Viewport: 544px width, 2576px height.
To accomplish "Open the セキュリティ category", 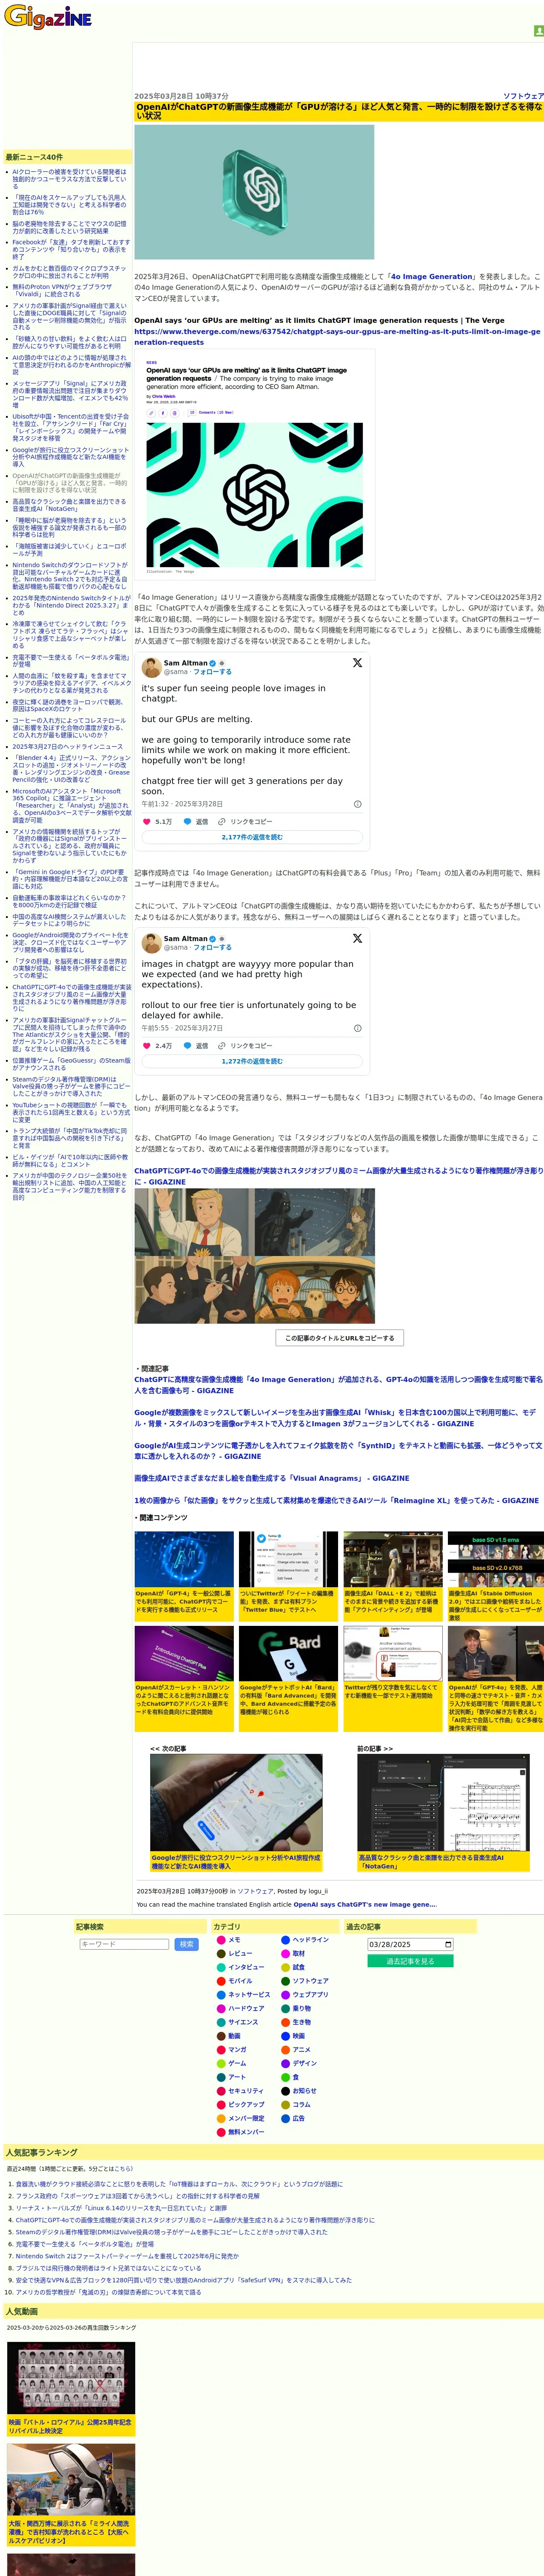I will pyautogui.click(x=246, y=2090).
